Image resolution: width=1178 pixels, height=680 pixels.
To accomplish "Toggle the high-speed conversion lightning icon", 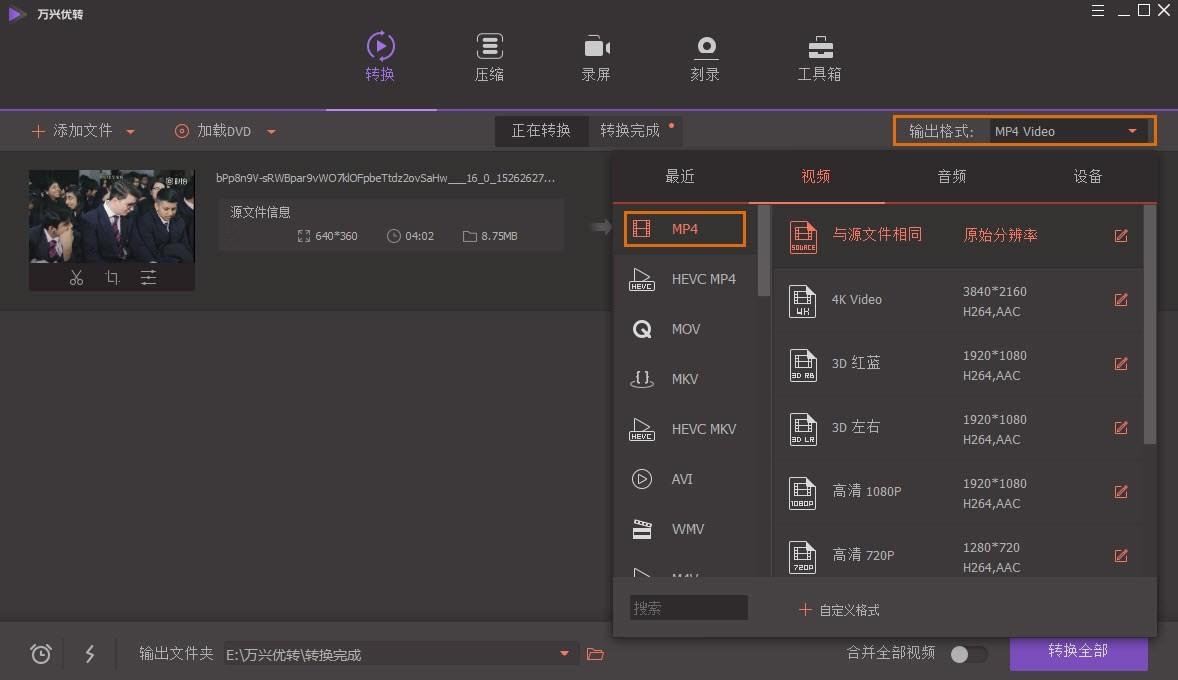I will [x=89, y=654].
